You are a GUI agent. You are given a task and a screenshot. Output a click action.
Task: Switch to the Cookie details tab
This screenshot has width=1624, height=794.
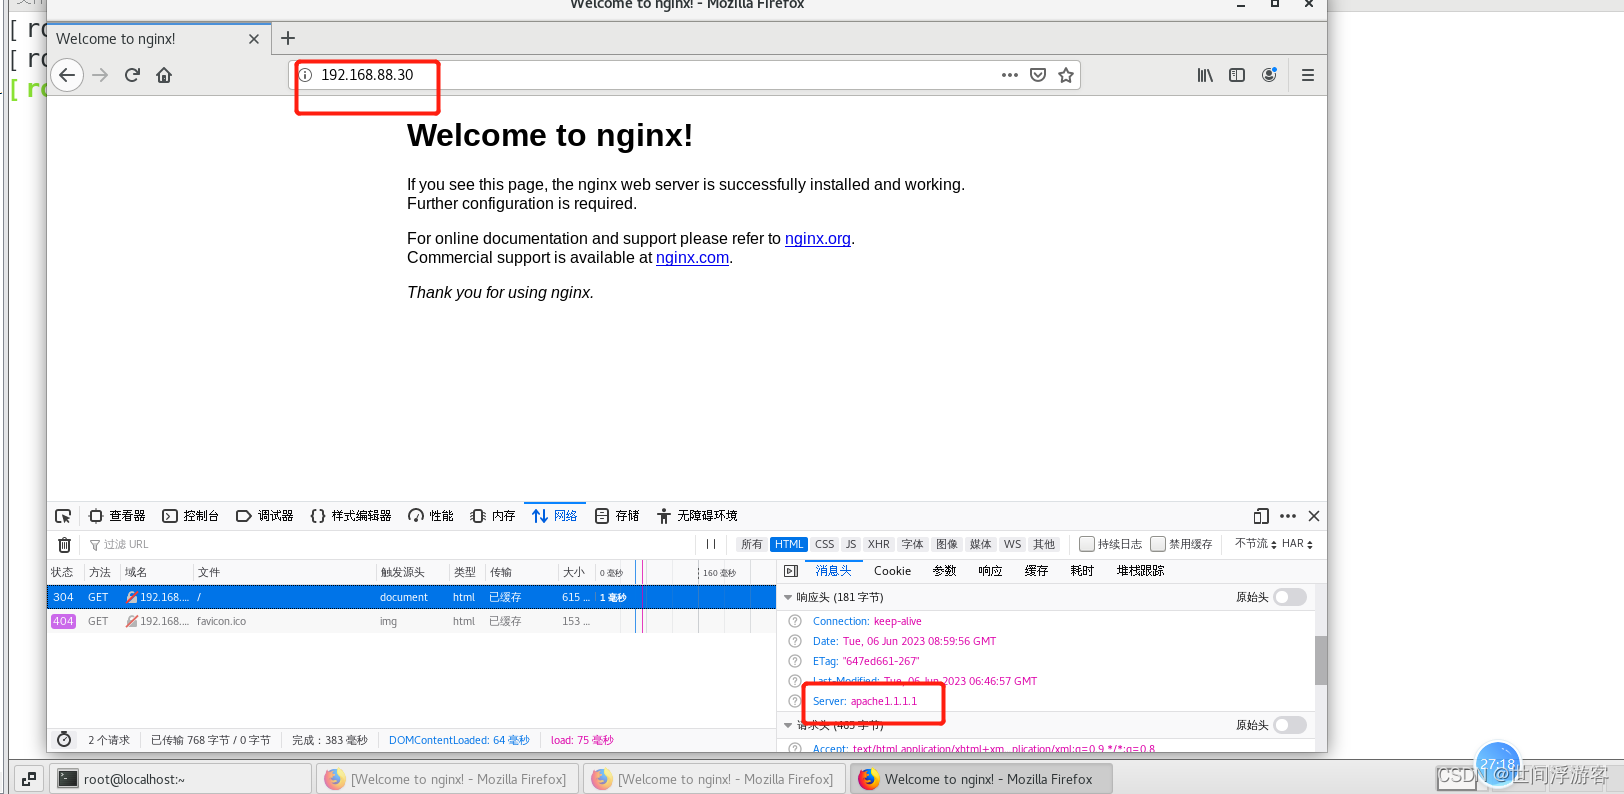[x=892, y=571]
